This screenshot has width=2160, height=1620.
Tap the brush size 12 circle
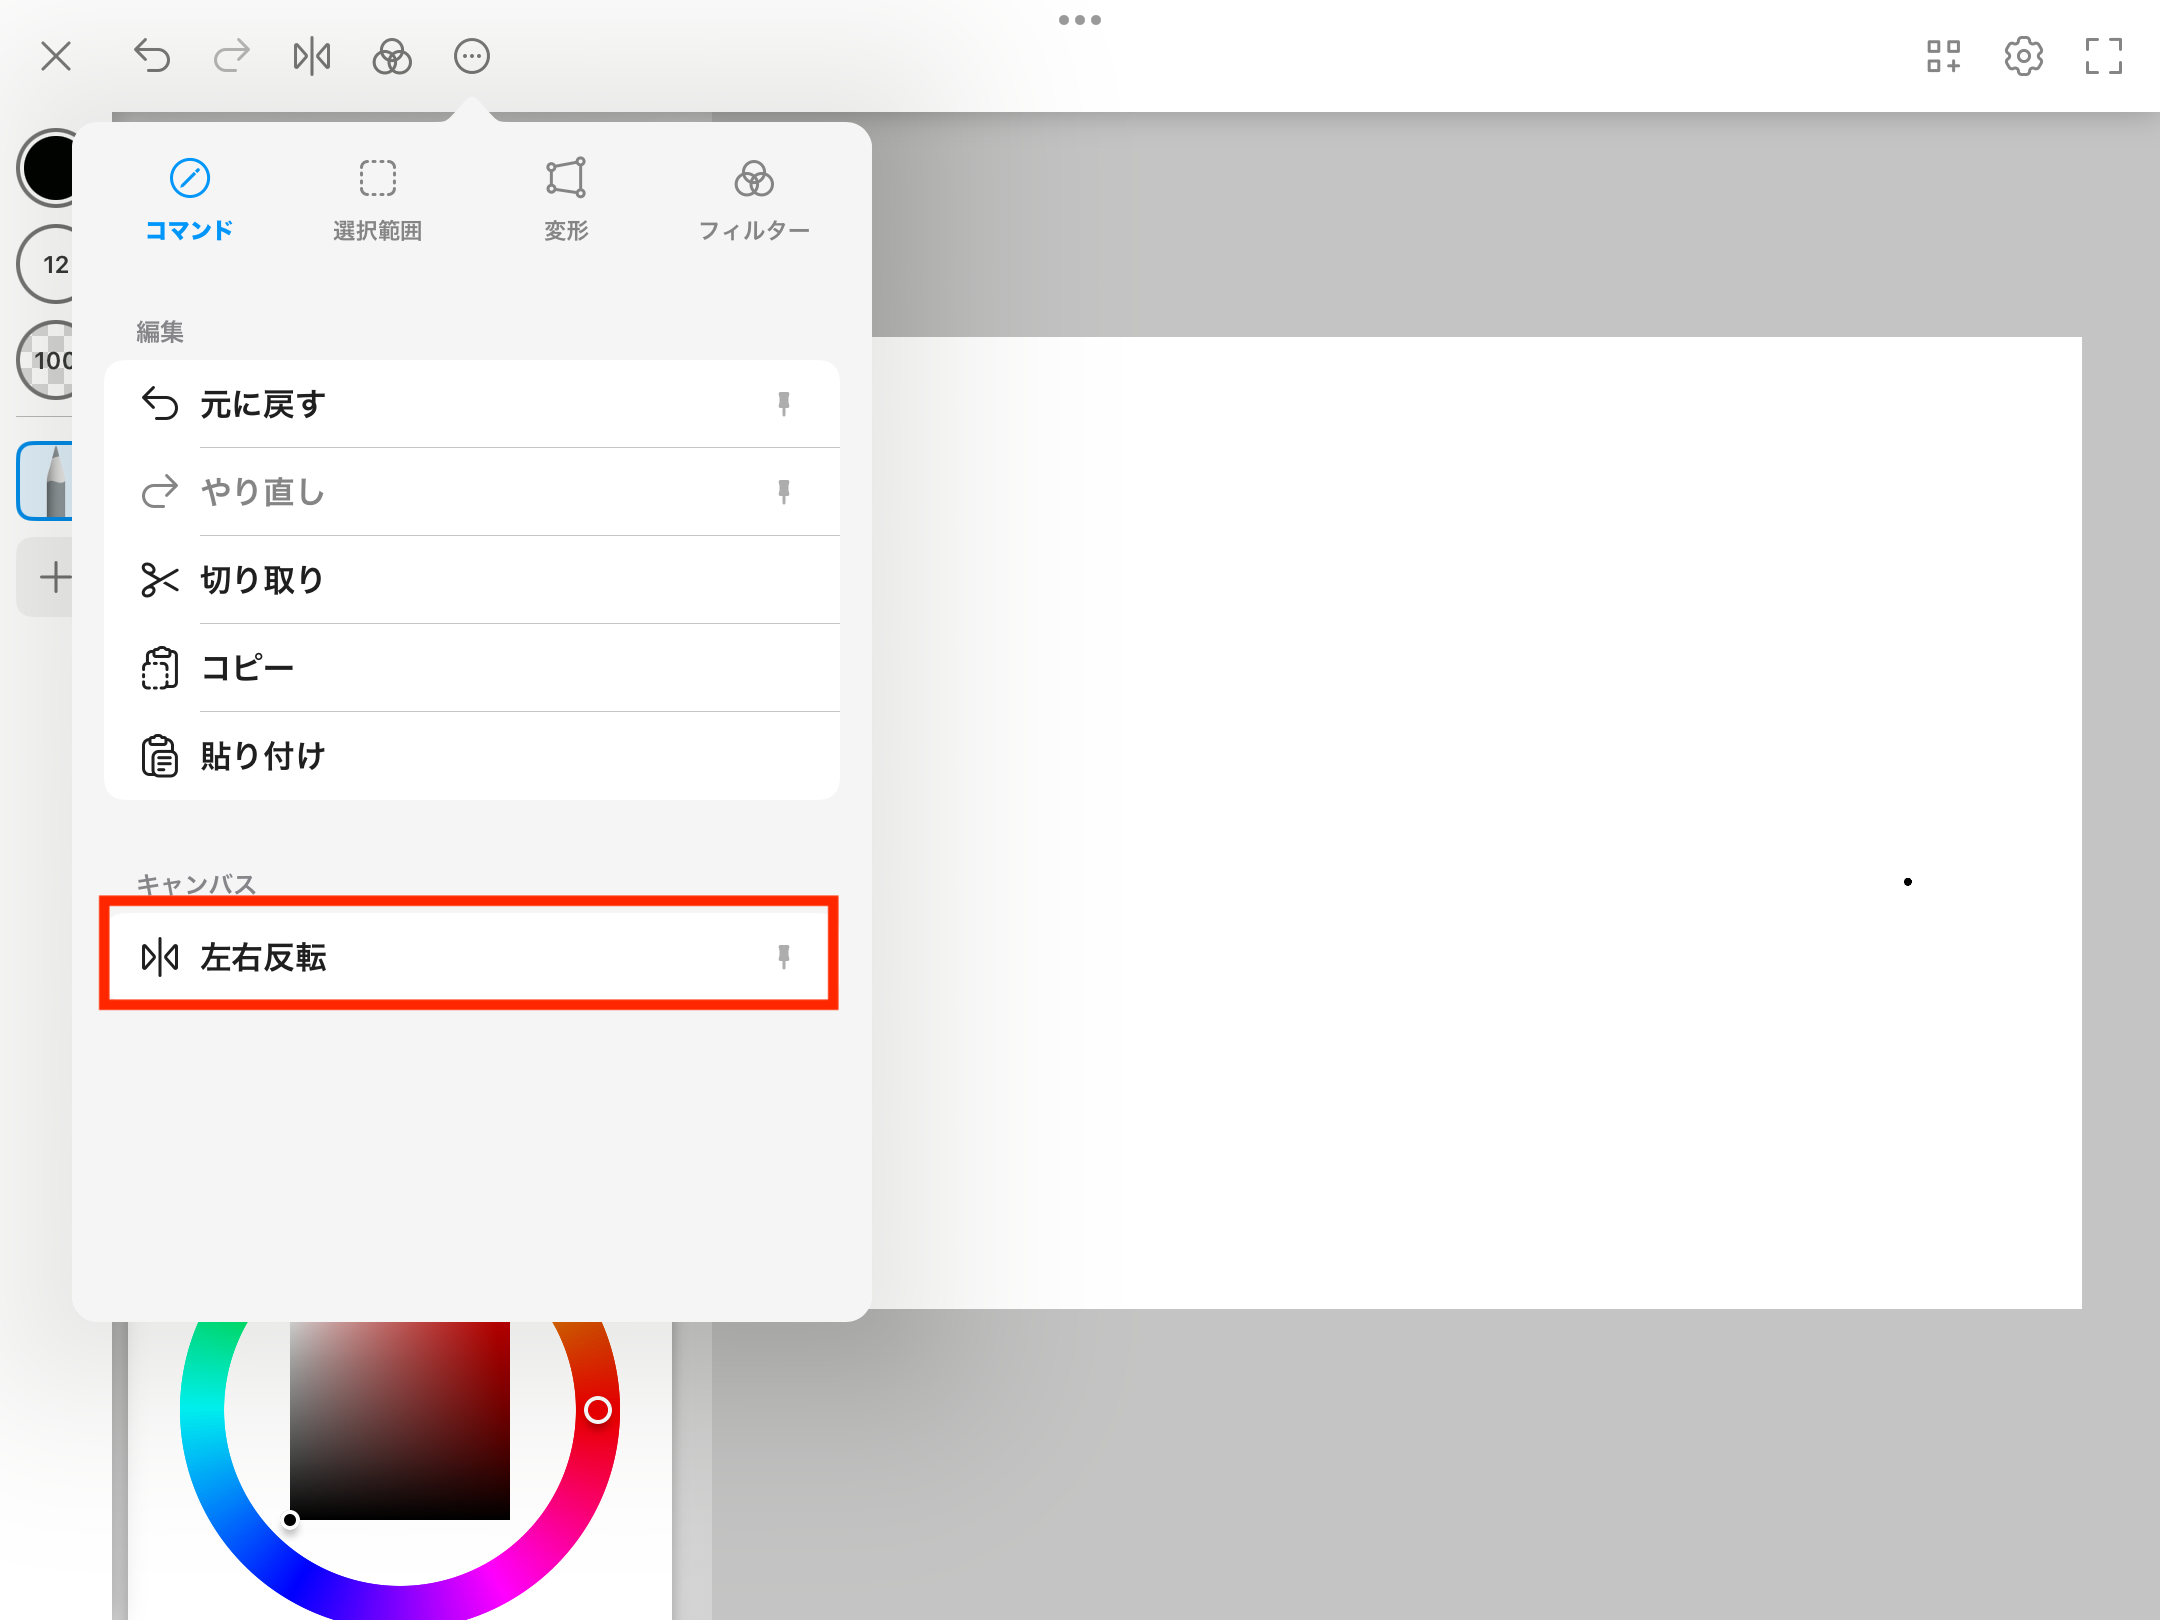(x=46, y=264)
